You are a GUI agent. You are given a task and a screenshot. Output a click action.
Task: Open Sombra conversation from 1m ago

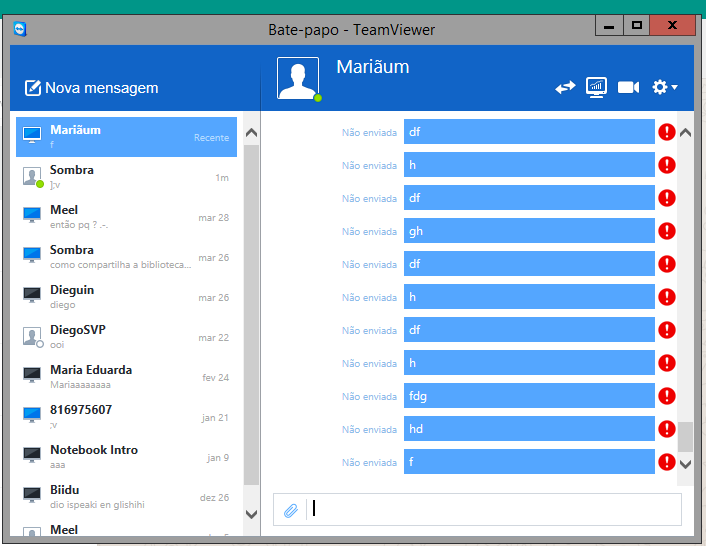(x=127, y=177)
